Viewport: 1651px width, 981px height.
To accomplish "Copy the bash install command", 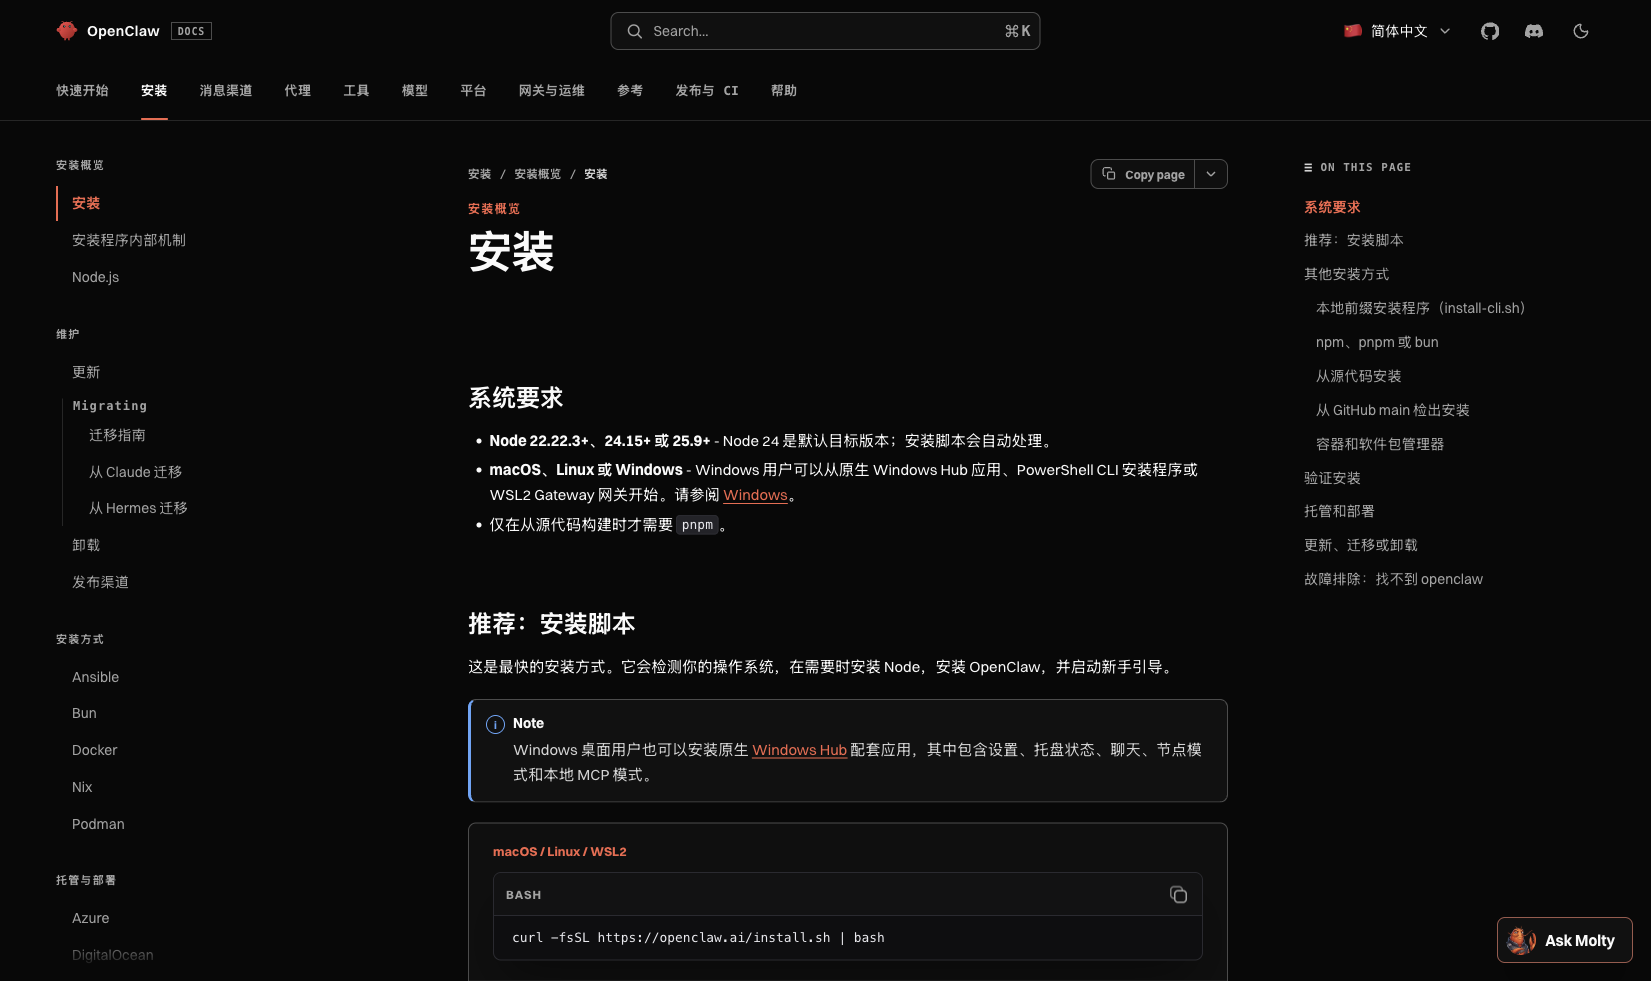I will point(1178,895).
